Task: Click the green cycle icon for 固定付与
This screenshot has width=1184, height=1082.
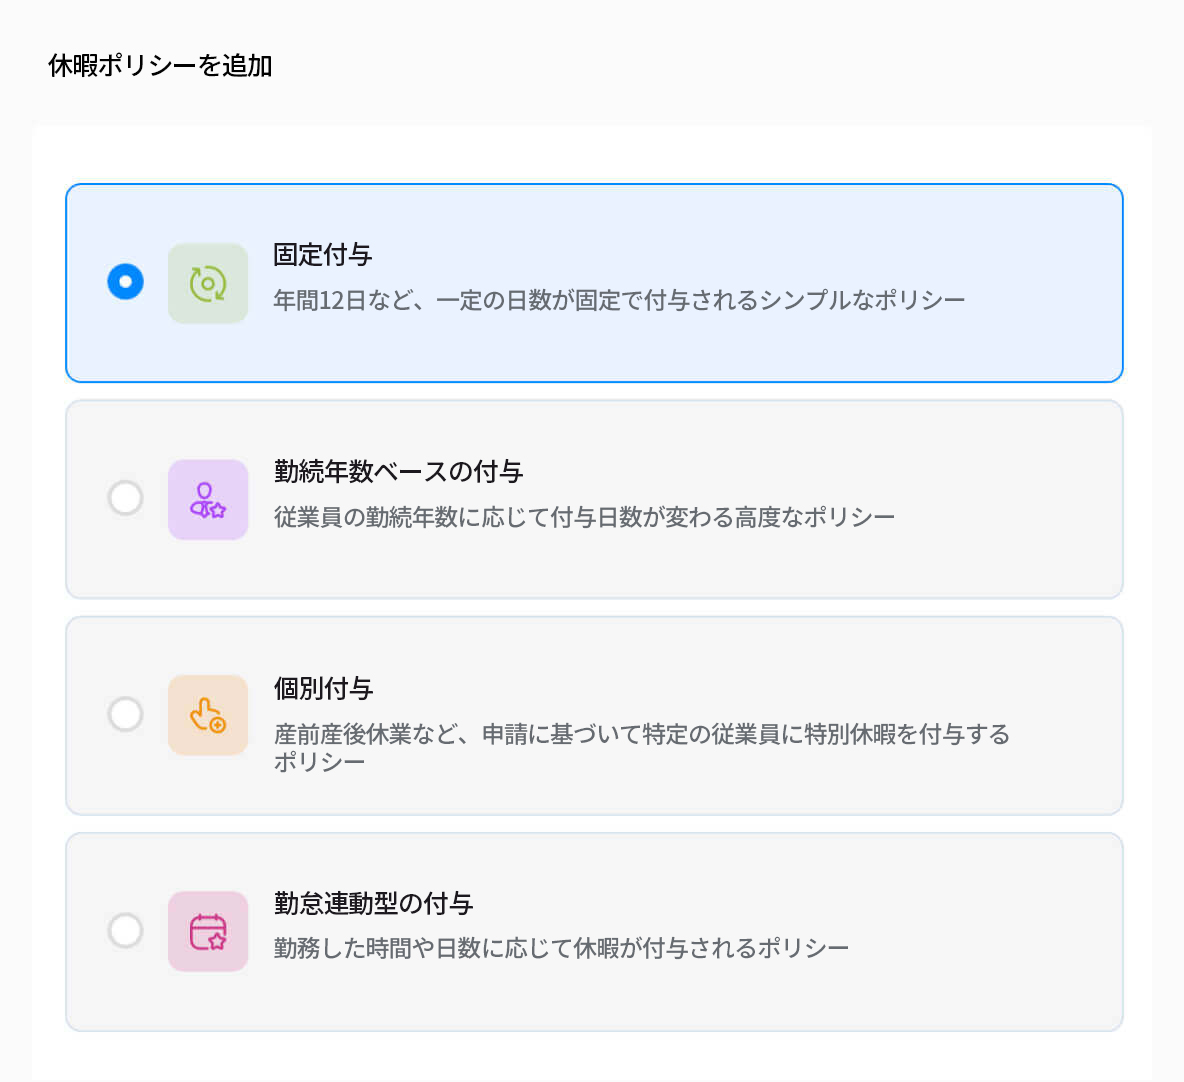Action: (208, 282)
